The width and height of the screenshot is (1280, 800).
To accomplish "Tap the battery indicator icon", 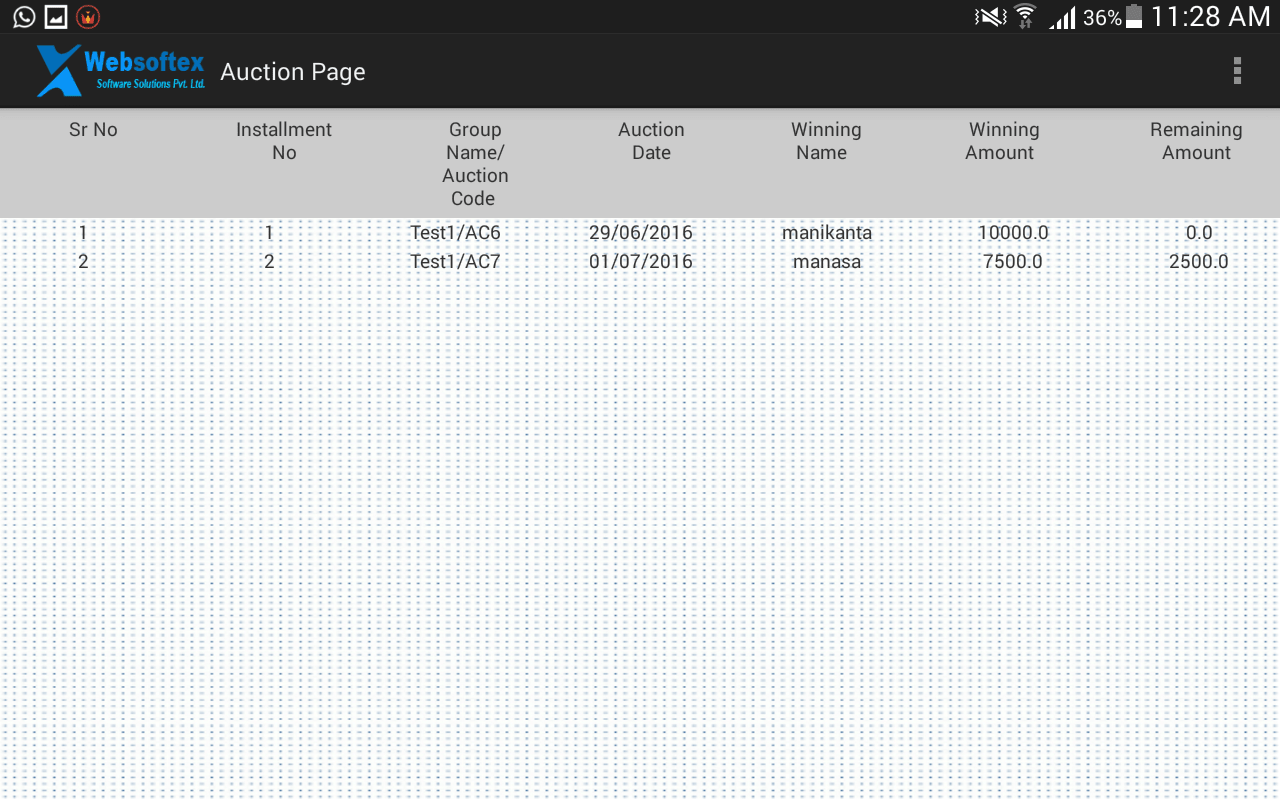I will [x=1134, y=17].
